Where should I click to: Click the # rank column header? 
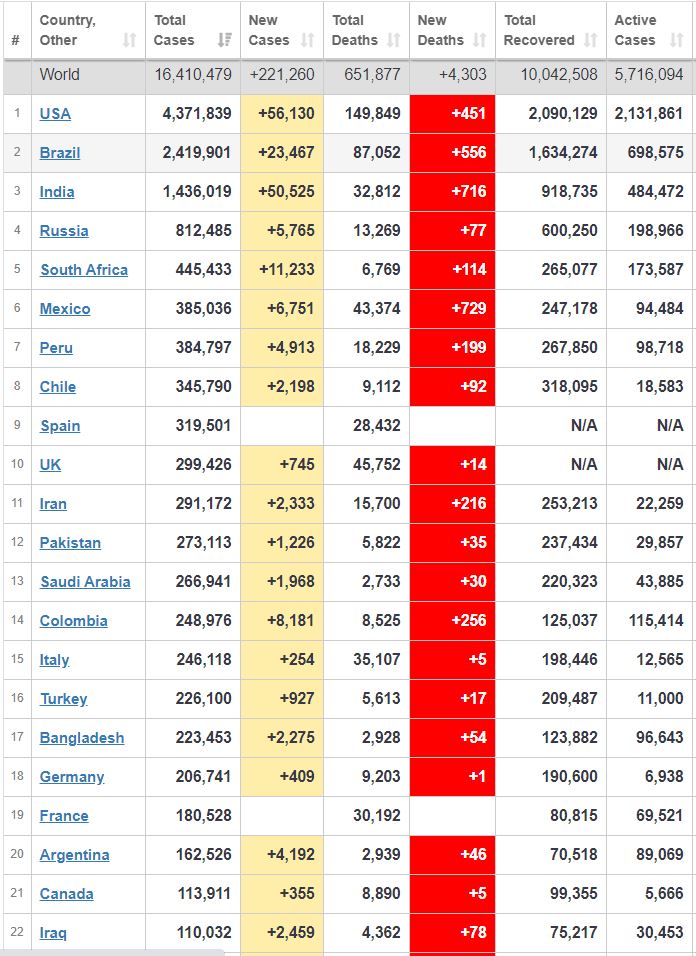(x=15, y=40)
